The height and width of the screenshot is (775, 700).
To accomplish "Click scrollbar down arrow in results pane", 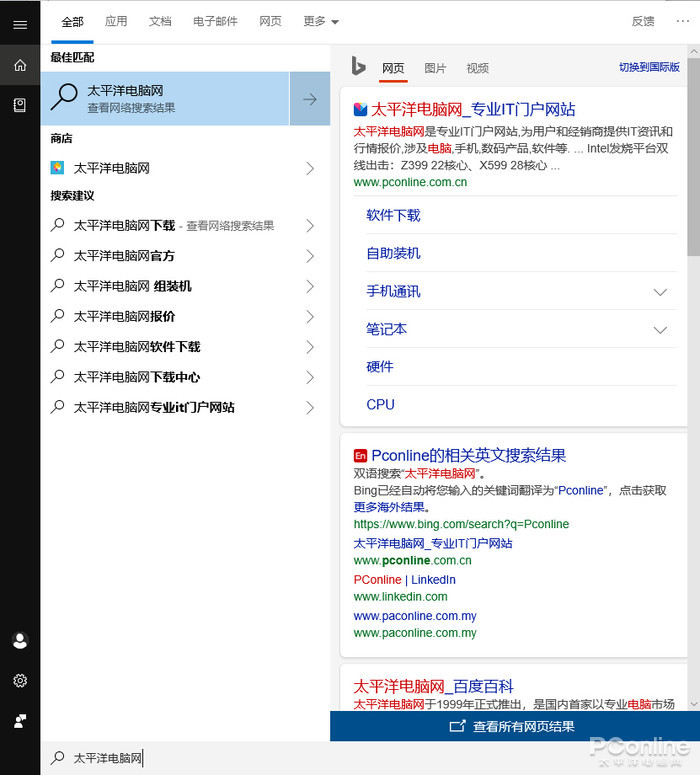I will click(x=693, y=704).
